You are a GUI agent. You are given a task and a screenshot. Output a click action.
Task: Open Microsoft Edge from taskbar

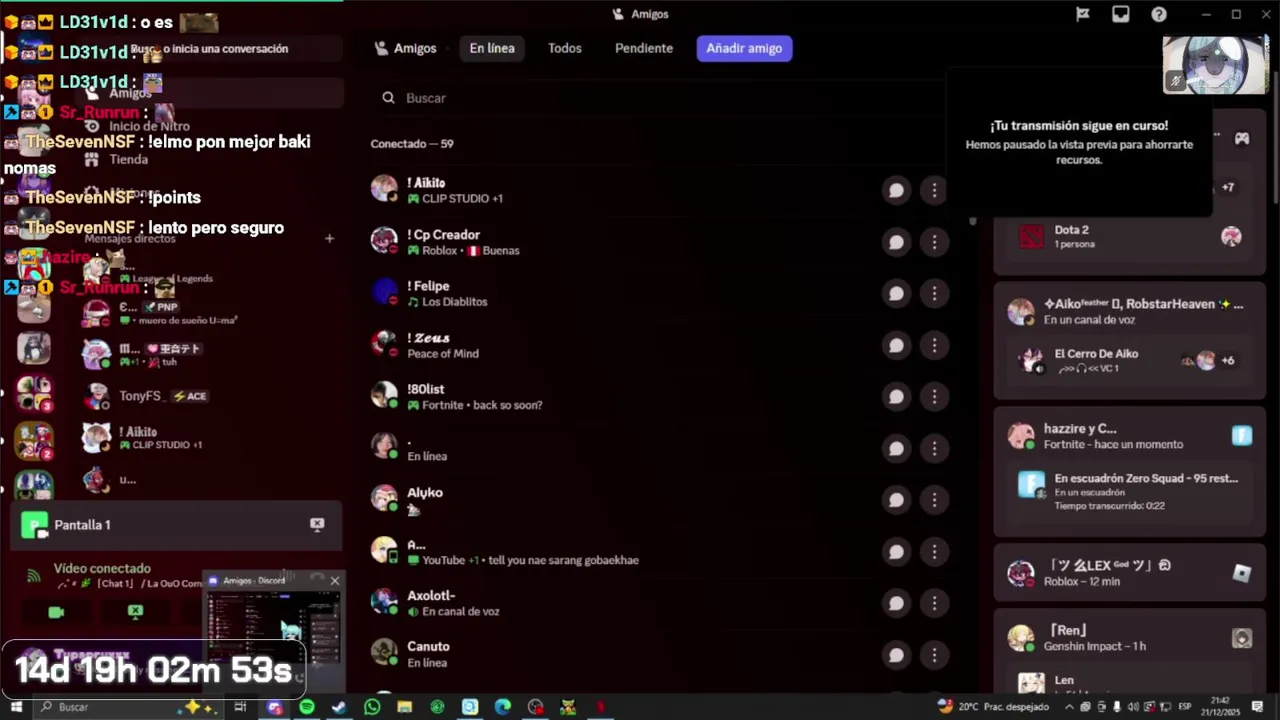point(503,707)
